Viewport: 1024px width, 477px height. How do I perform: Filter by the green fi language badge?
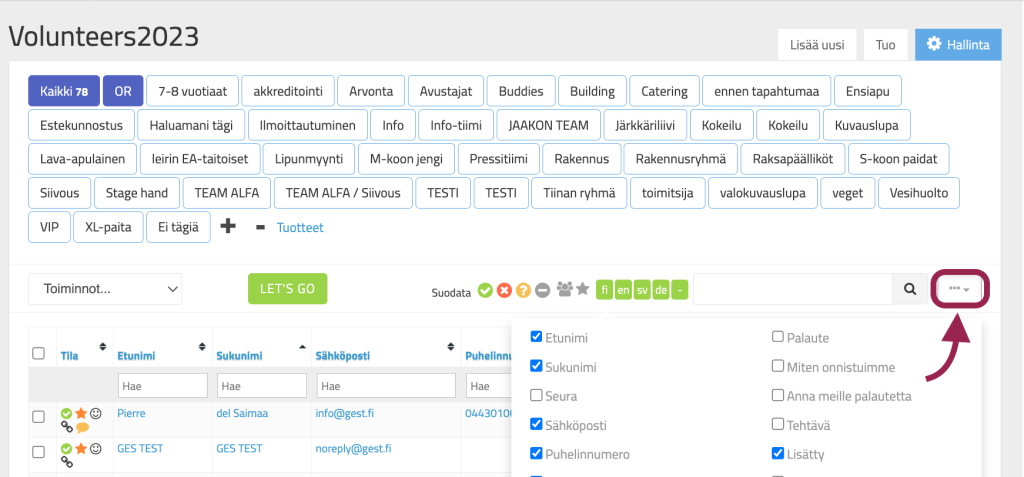click(x=605, y=290)
